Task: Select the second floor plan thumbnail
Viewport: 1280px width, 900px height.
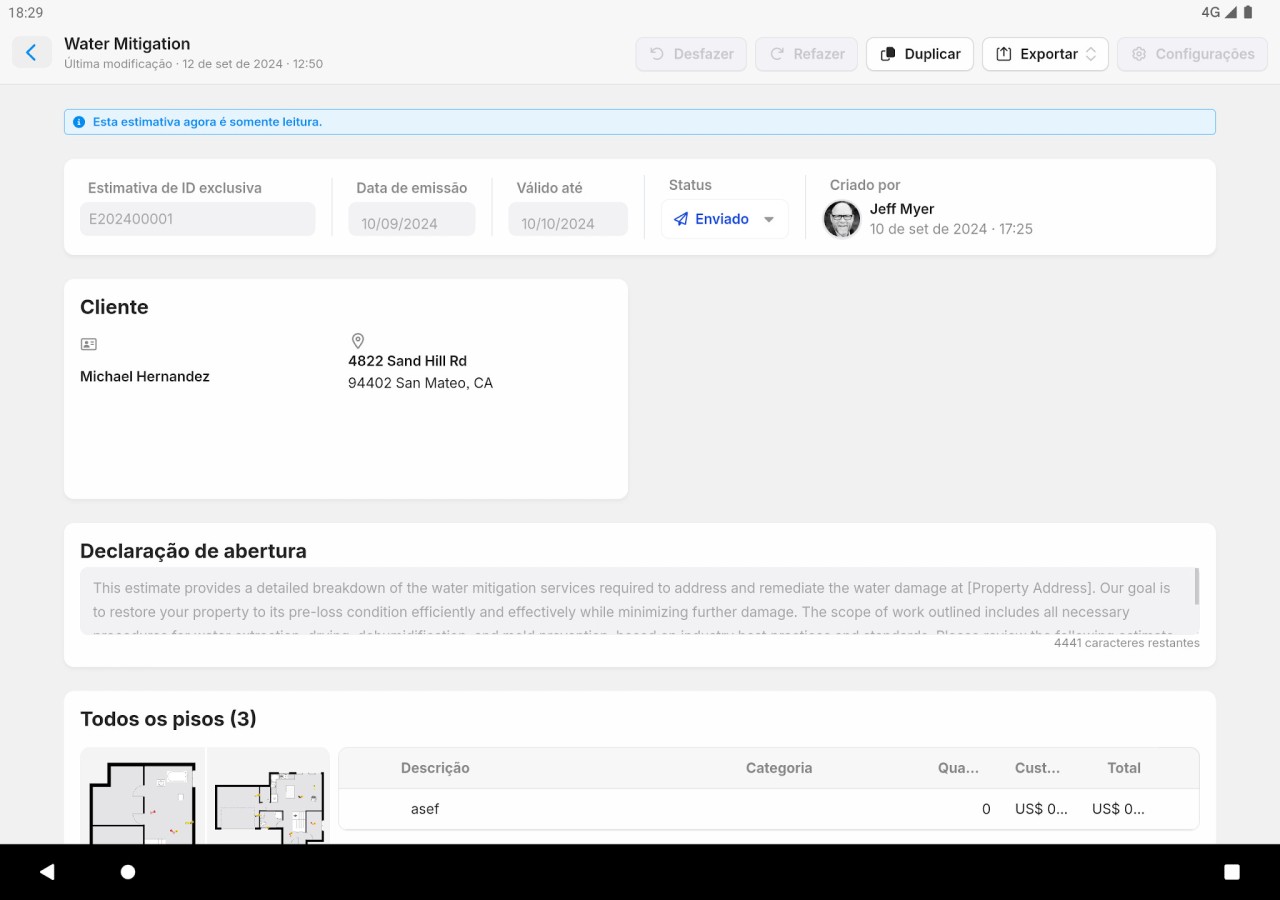Action: click(x=268, y=797)
